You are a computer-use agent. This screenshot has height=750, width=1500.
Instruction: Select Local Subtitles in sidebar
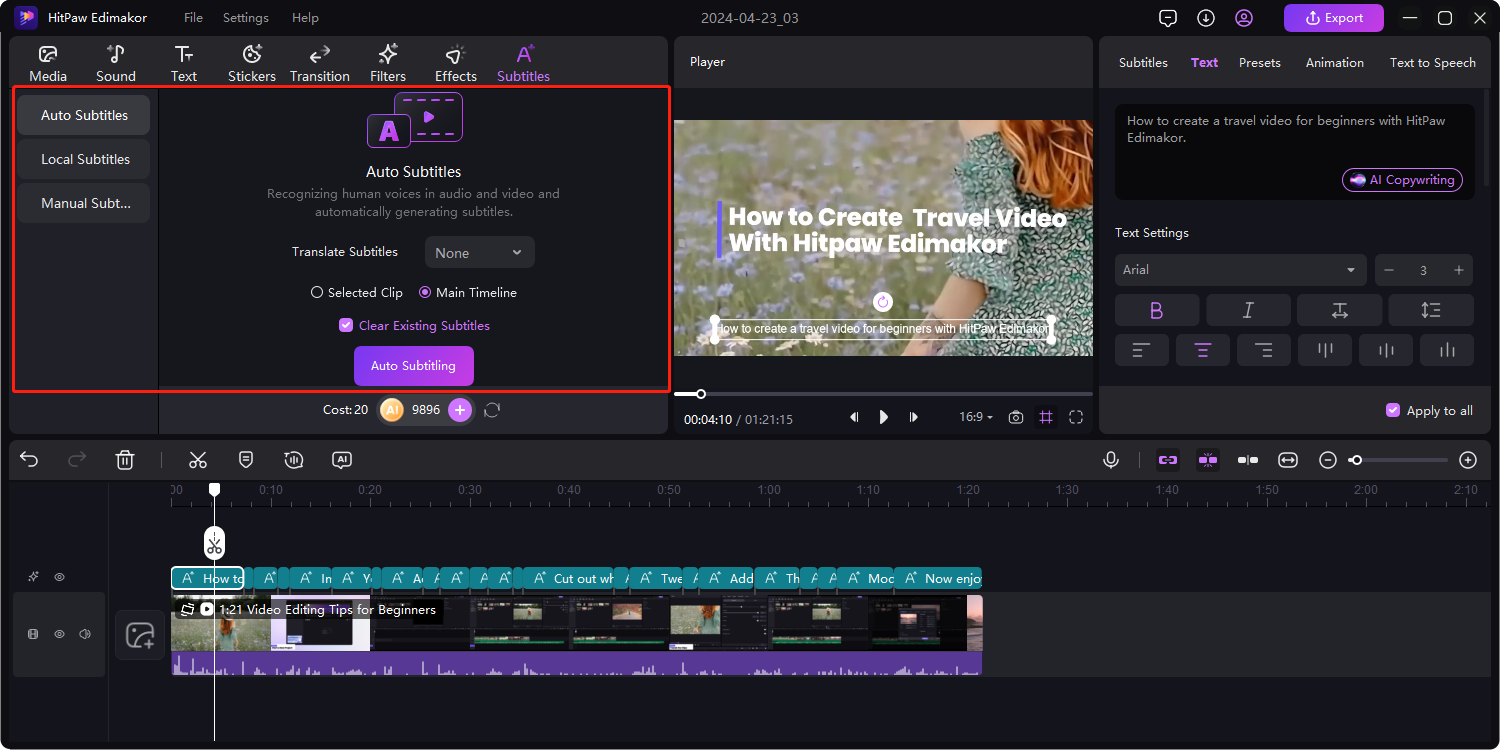tap(85, 159)
